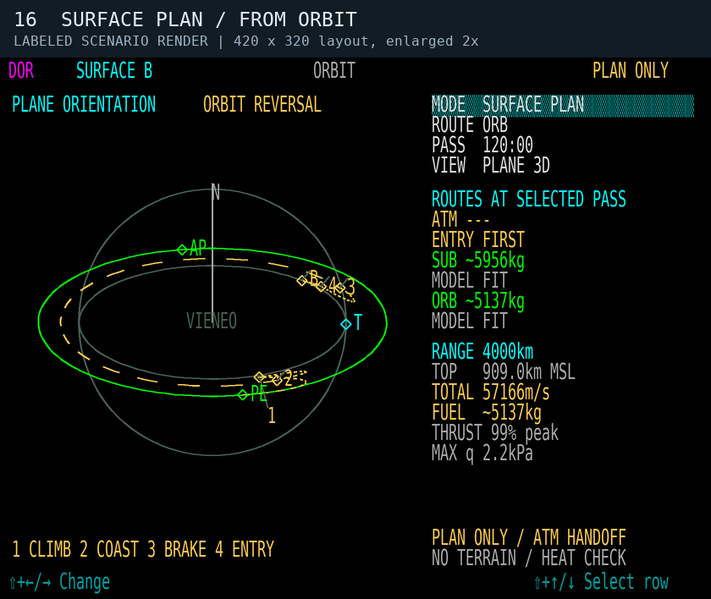This screenshot has width=711, height=599.
Task: Click the ORBIT header label
Action: point(334,71)
